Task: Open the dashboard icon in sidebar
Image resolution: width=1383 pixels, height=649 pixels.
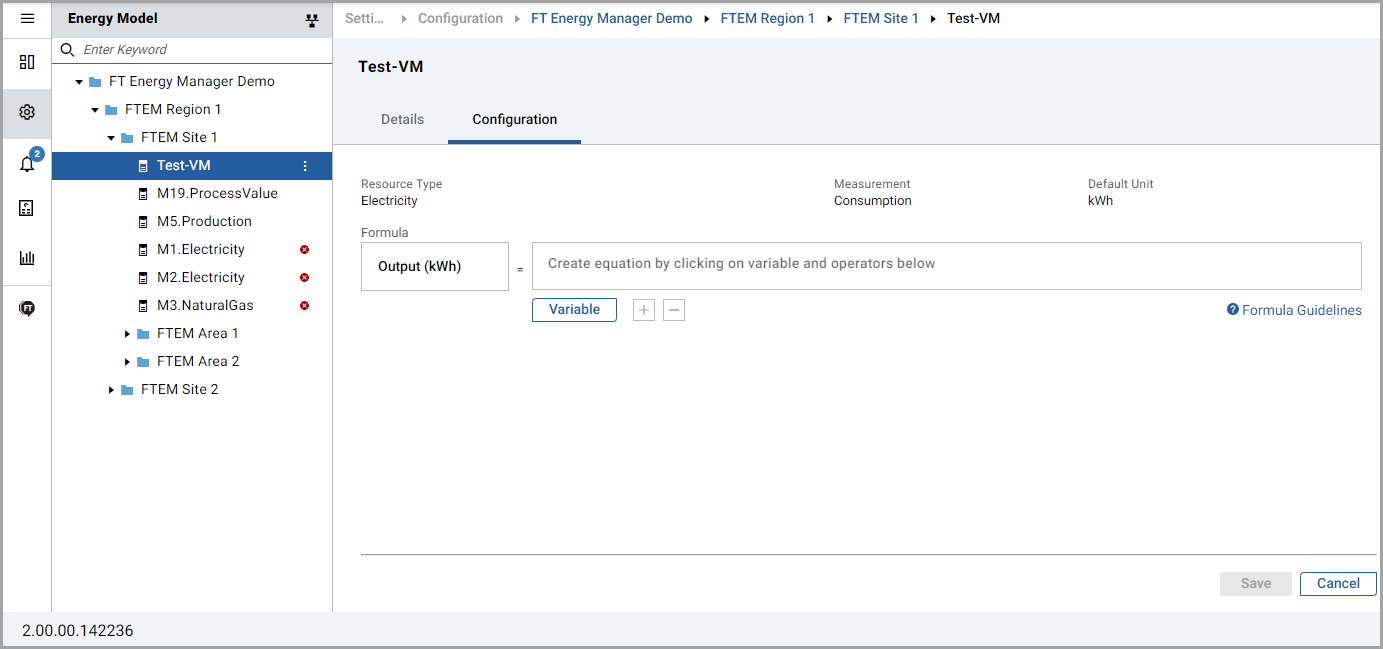Action: (27, 62)
